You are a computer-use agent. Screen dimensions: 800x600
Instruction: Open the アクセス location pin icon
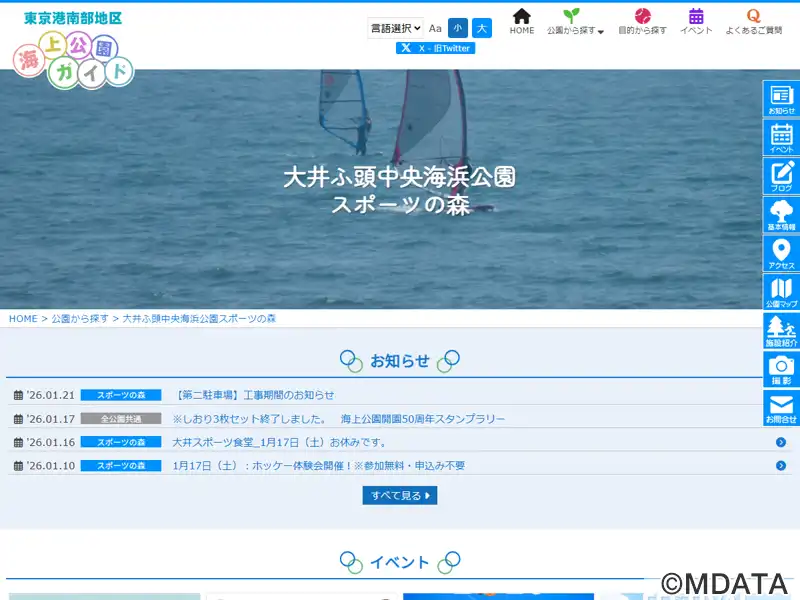tap(781, 254)
